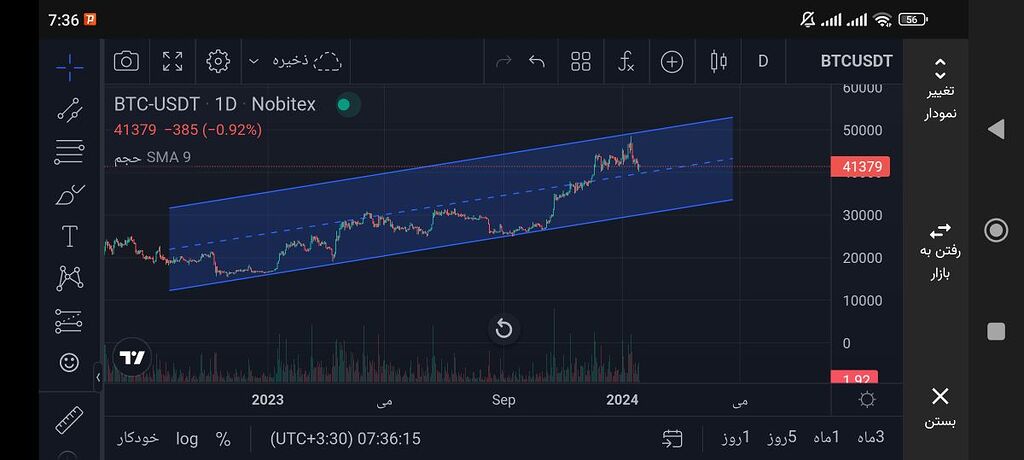The width and height of the screenshot is (1024, 460).
Task: Open timezone UTC+3:30 menu
Action: coord(345,438)
